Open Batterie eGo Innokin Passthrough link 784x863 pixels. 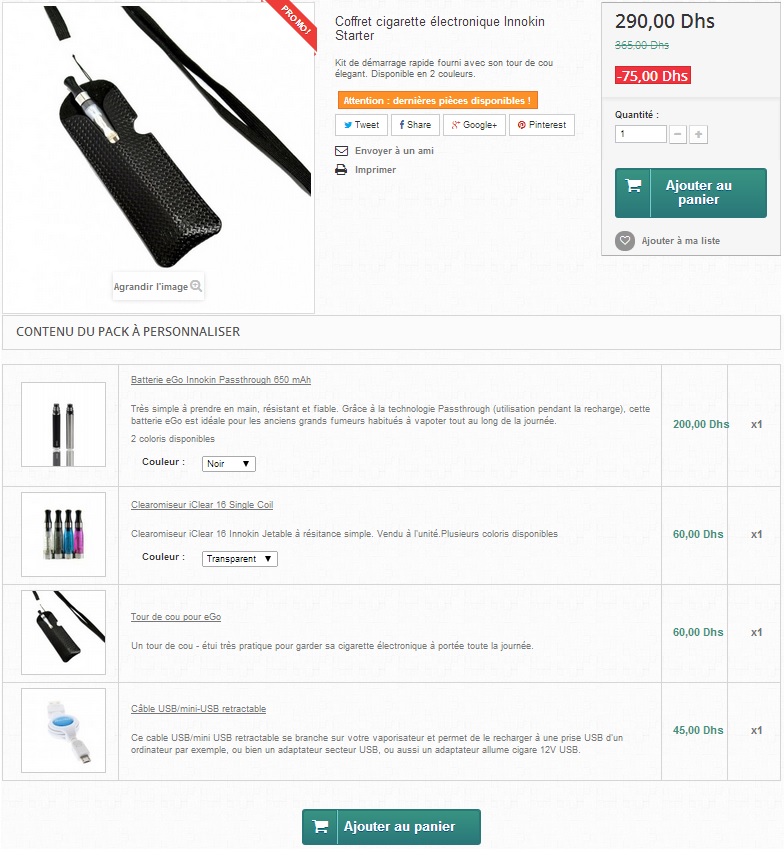pyautogui.click(x=221, y=380)
